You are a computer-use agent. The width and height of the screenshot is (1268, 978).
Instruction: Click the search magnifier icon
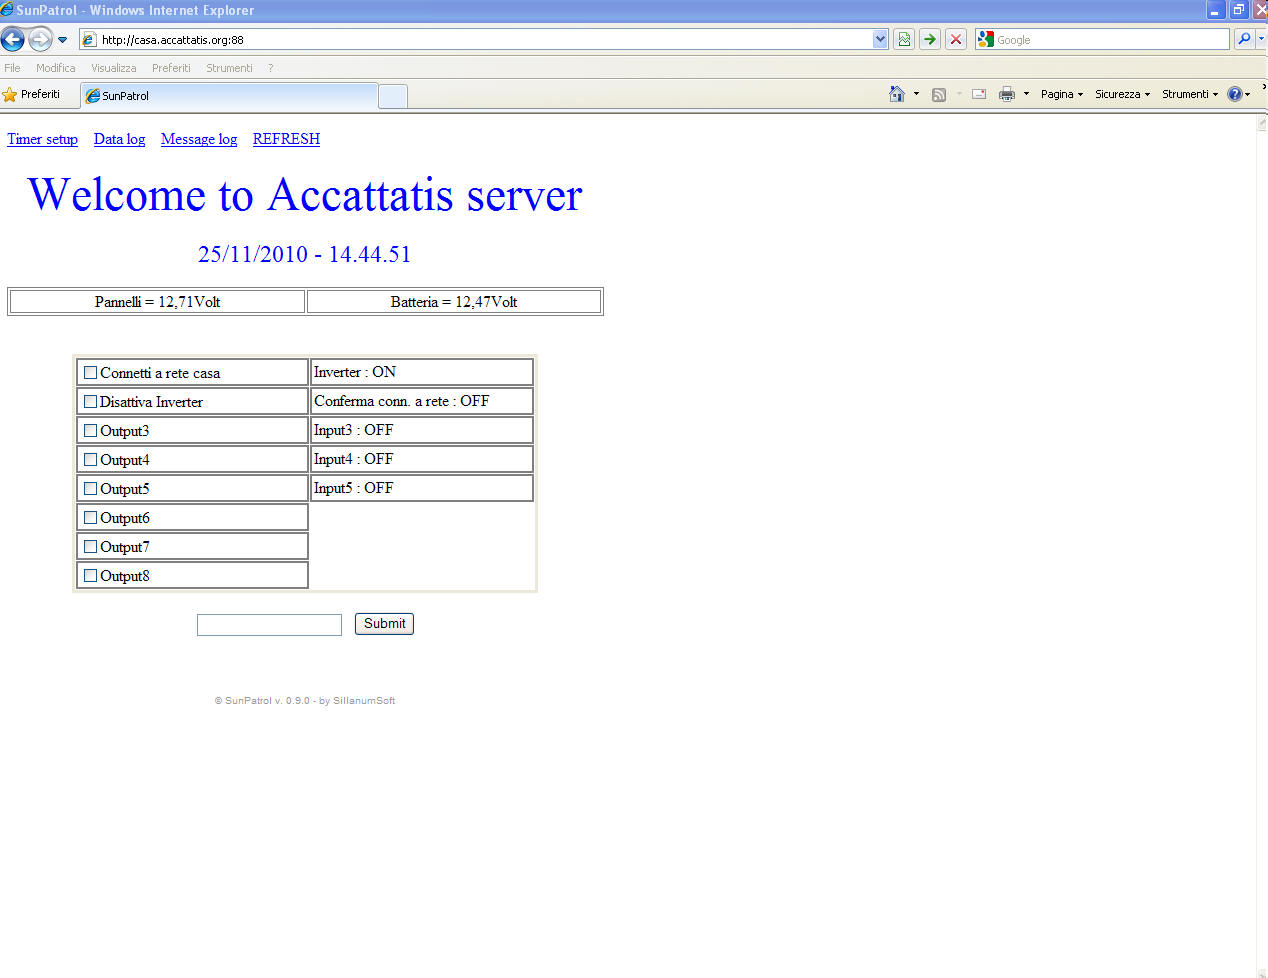1244,39
